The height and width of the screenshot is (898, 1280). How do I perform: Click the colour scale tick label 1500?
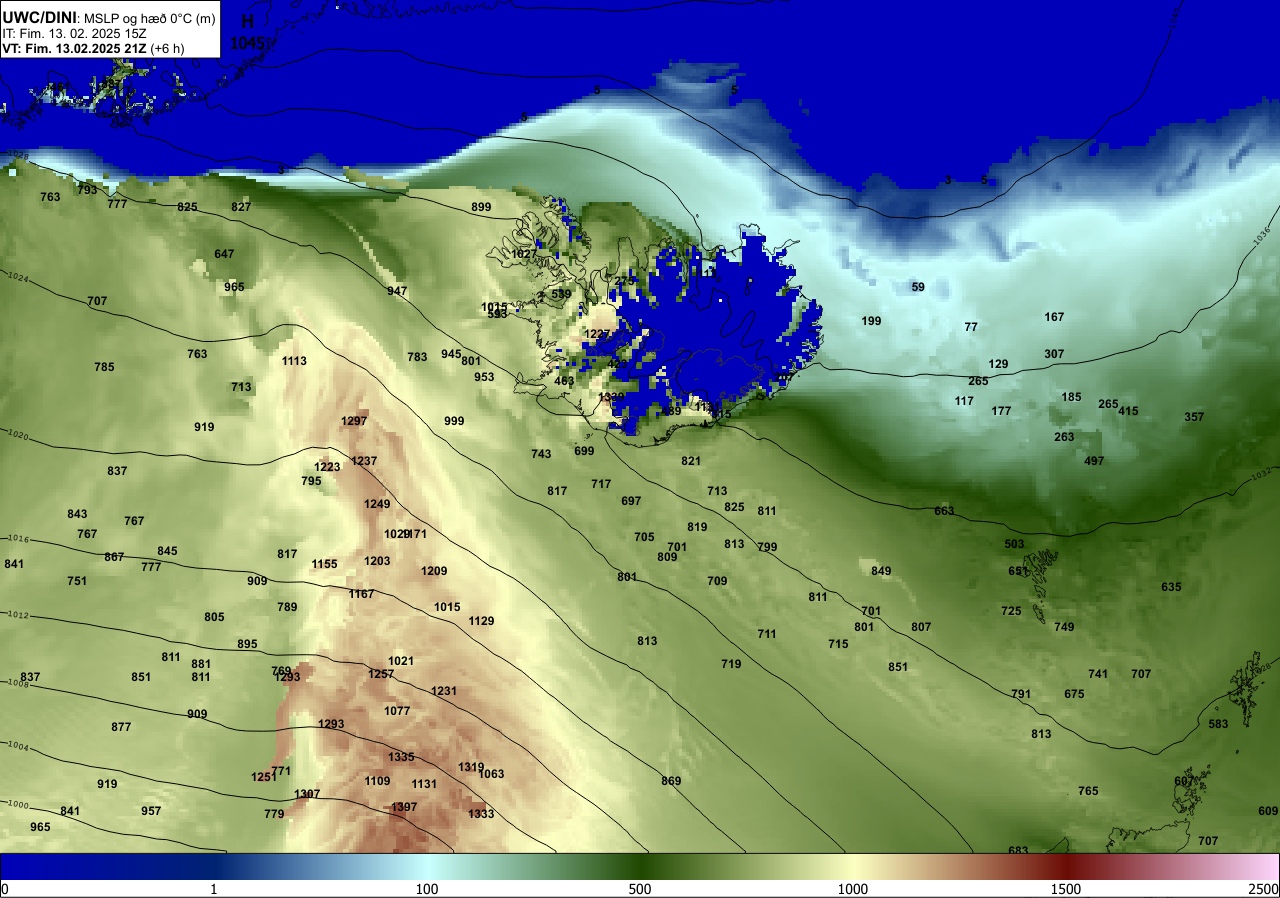(x=1066, y=889)
